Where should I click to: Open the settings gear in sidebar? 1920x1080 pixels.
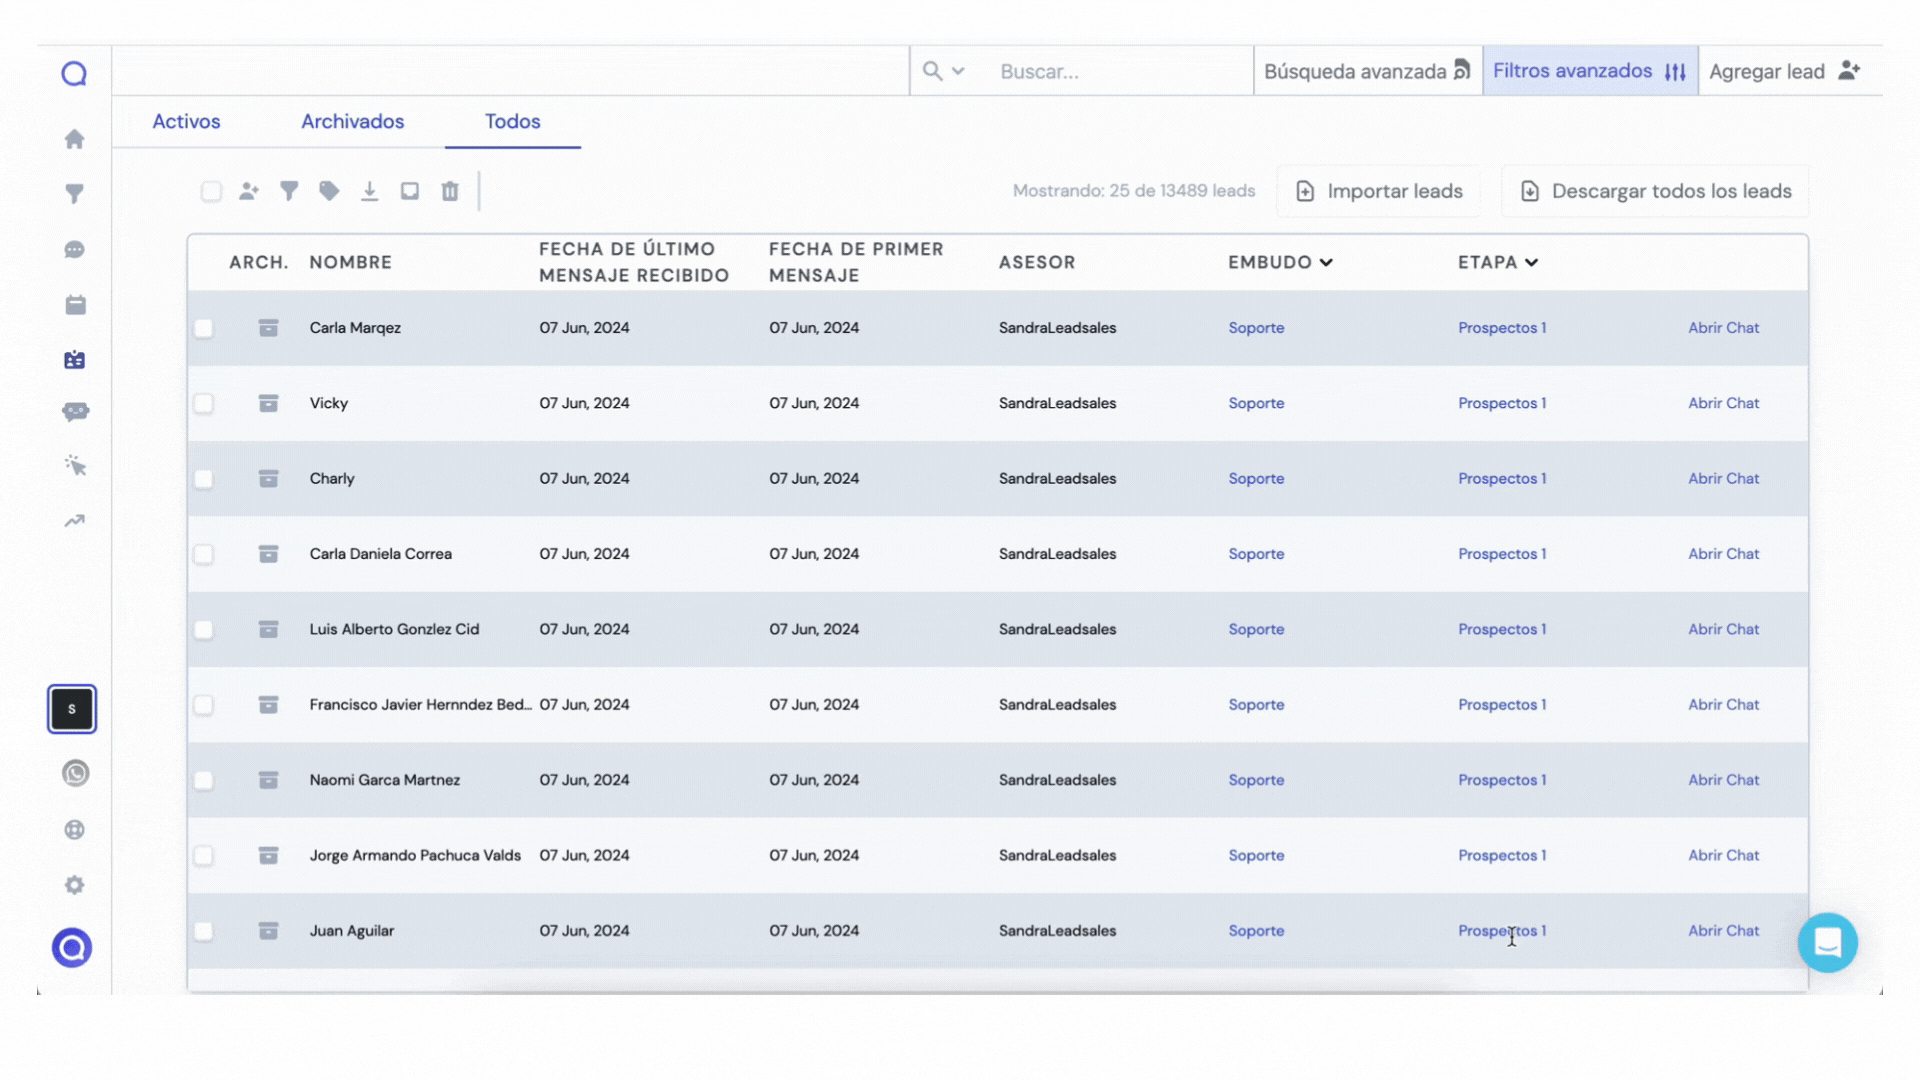75,885
